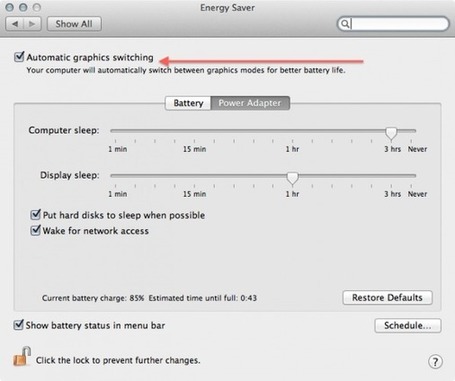The image size is (455, 381).
Task: Select the Power Adapter tab
Action: 250,103
